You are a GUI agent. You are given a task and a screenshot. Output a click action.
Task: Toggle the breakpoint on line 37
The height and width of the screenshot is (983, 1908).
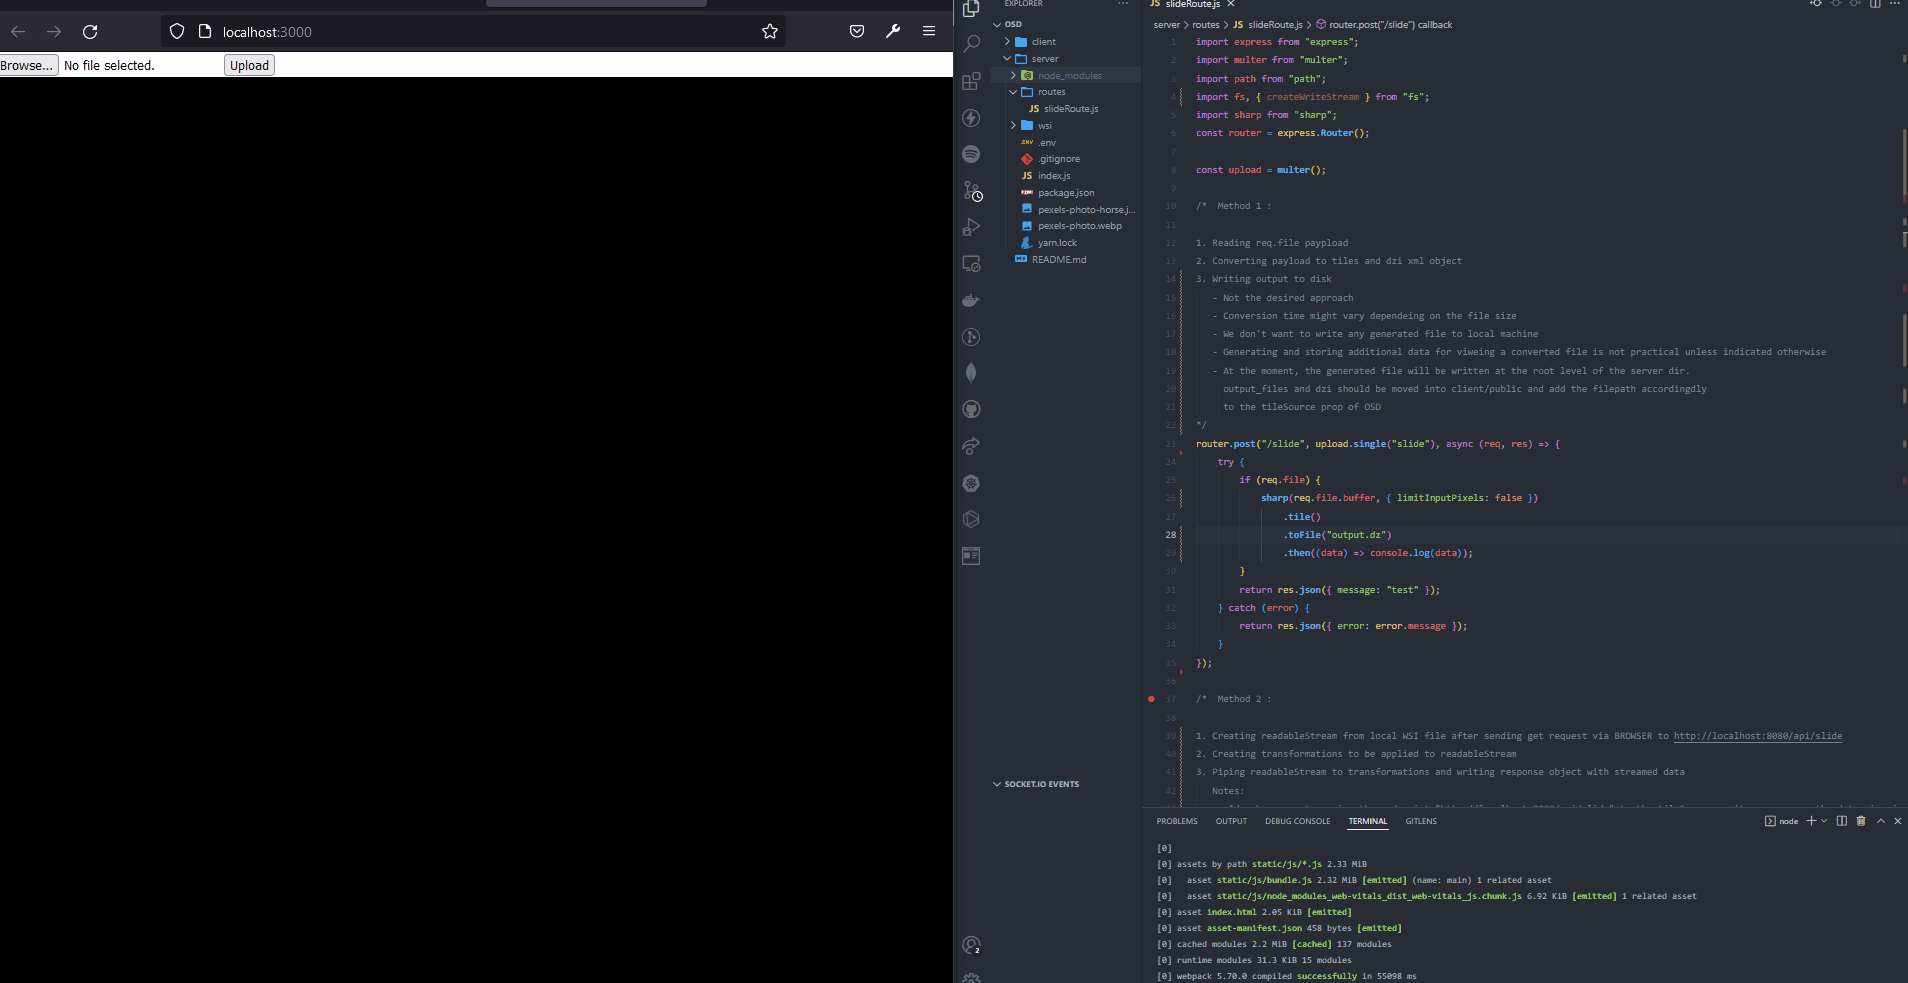tap(1152, 699)
